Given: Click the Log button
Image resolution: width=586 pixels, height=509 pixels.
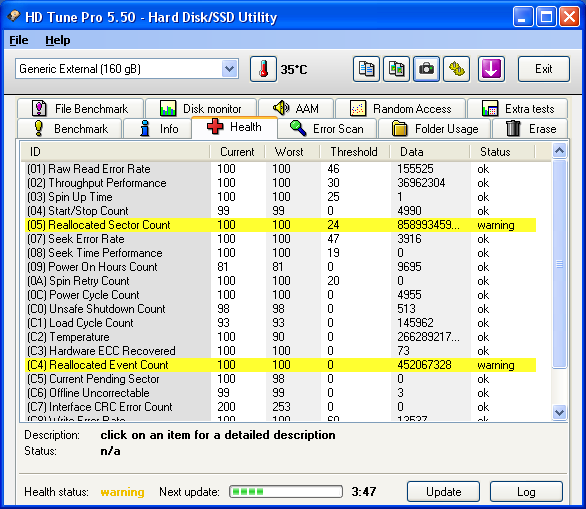Looking at the screenshot, I should (526, 492).
